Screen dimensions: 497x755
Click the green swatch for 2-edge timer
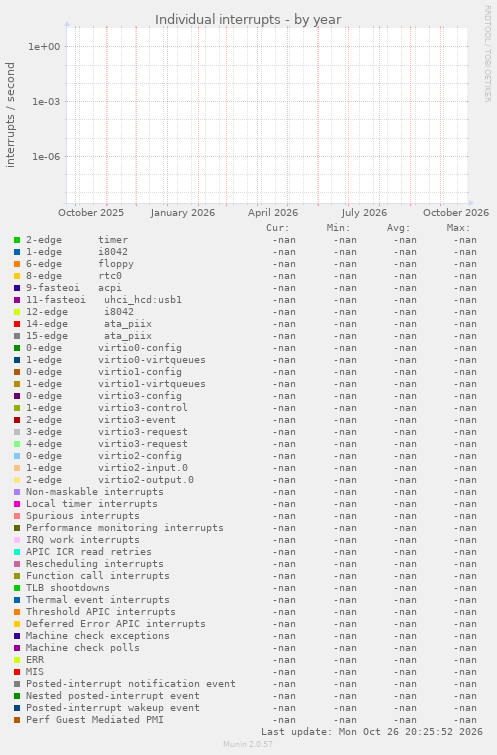[17, 240]
